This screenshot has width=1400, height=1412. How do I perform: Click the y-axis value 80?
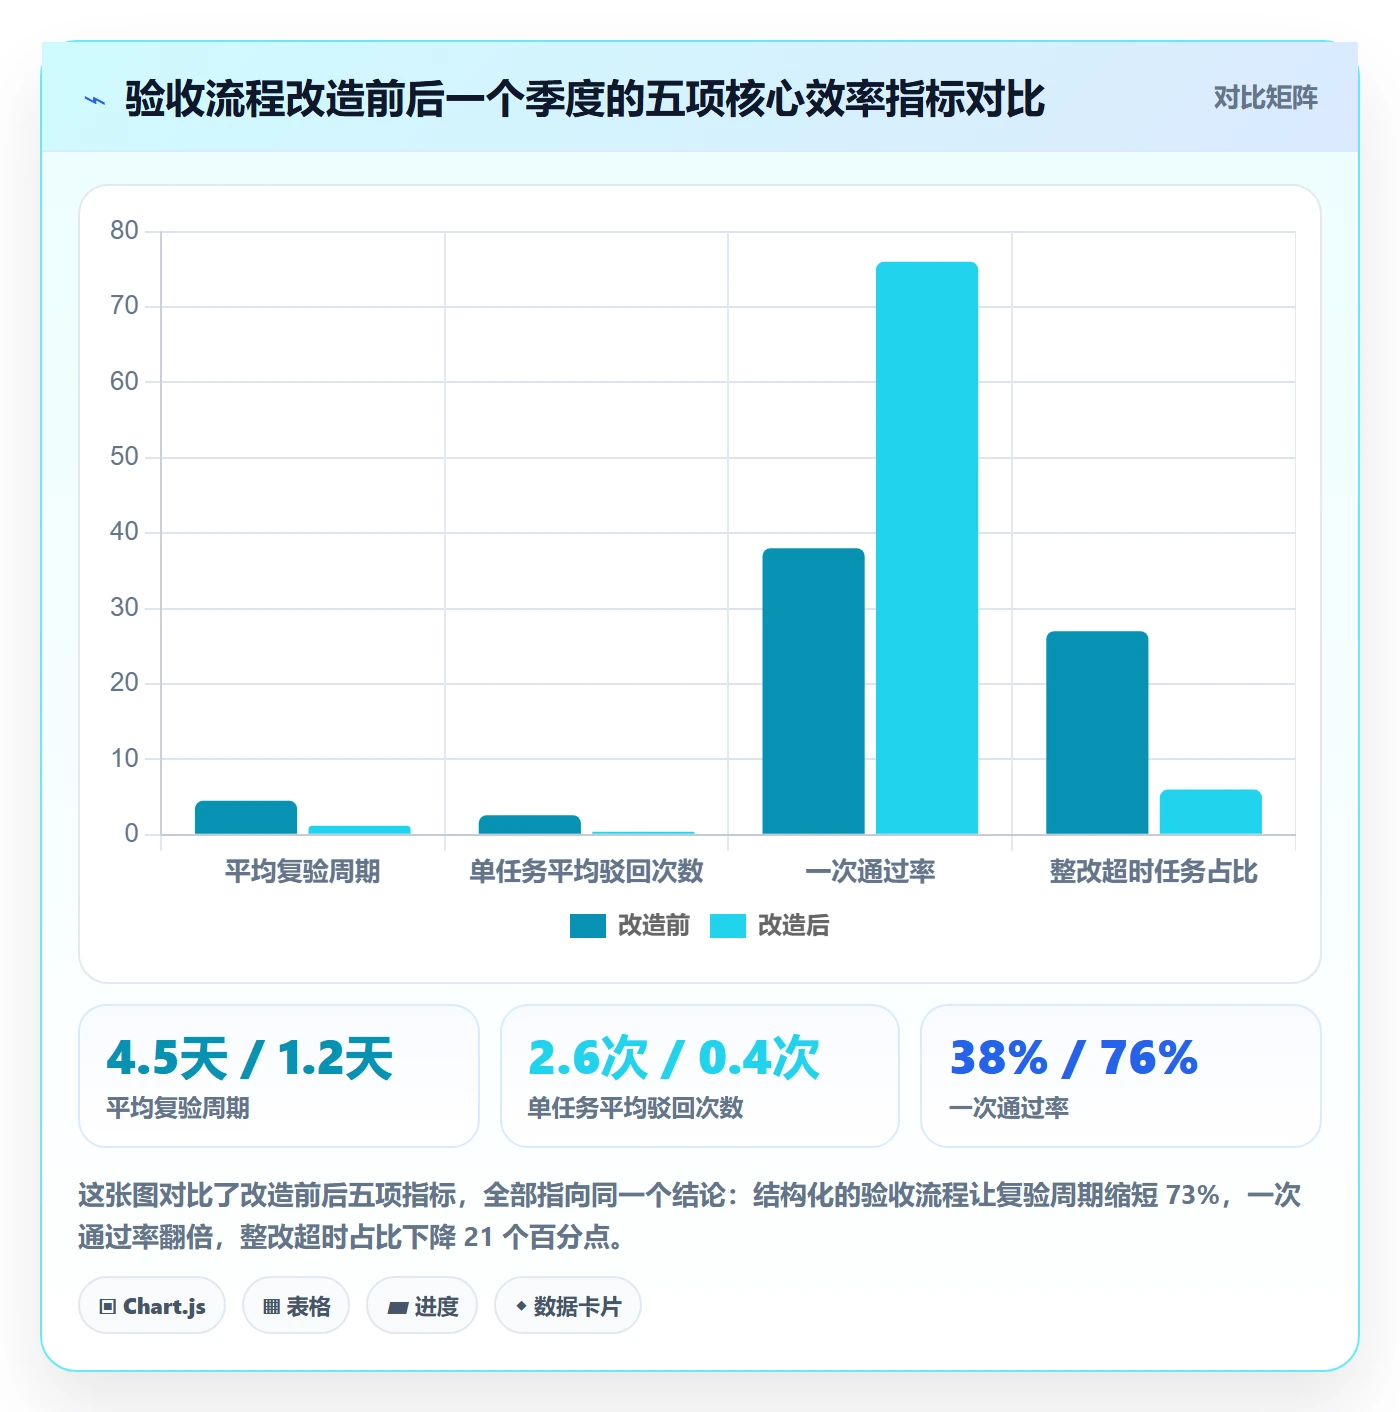click(x=124, y=231)
